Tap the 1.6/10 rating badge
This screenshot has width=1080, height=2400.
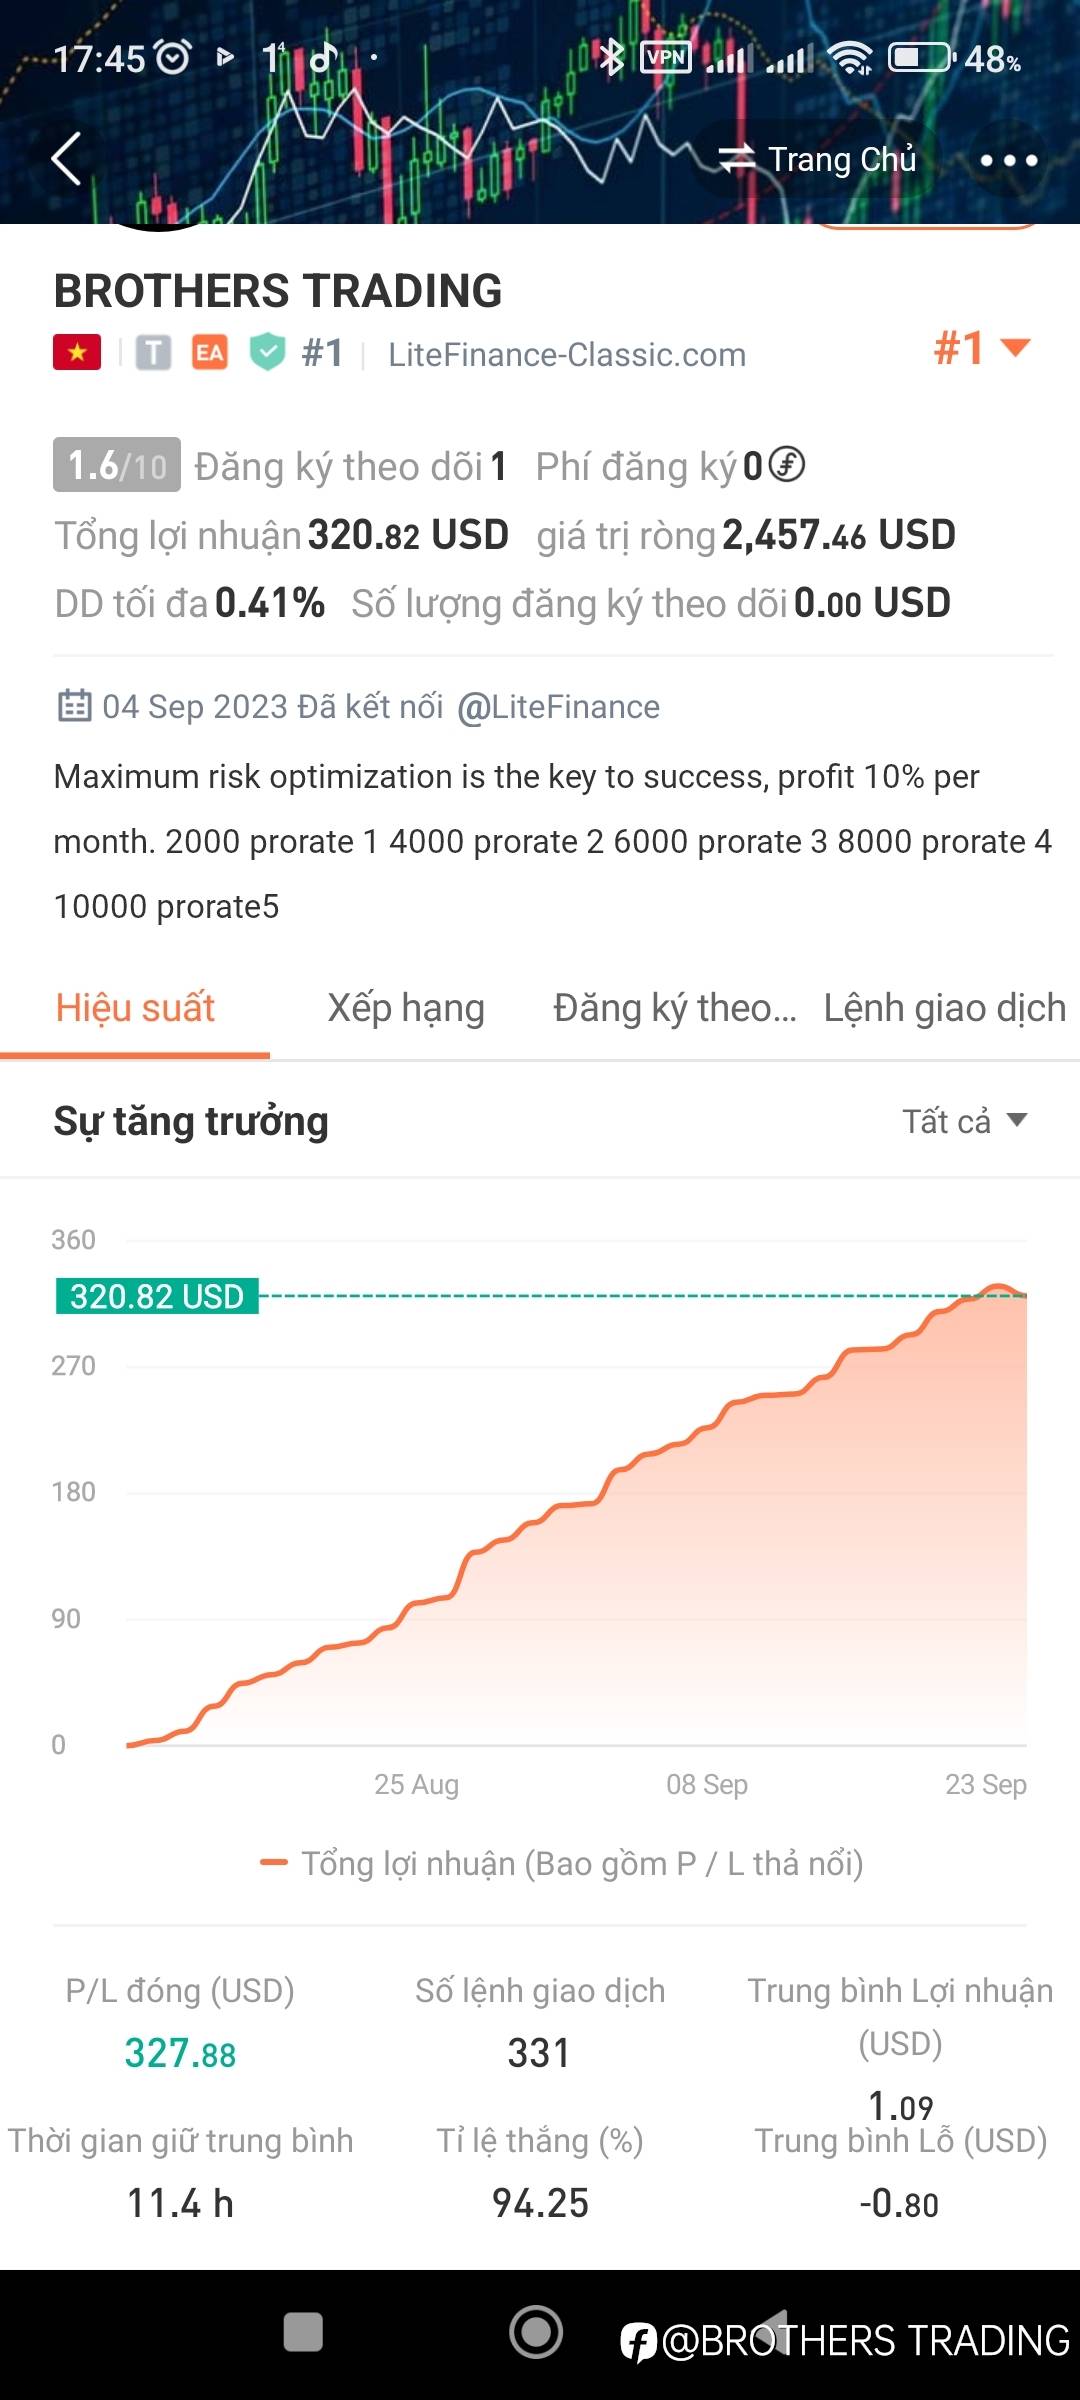[x=117, y=465]
